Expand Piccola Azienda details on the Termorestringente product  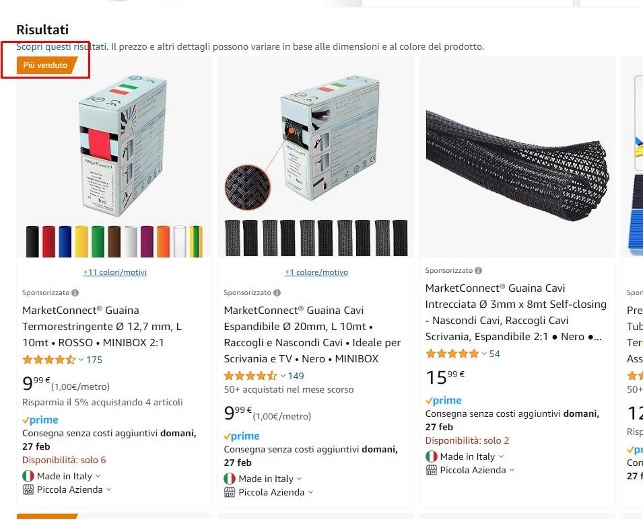[x=109, y=490]
